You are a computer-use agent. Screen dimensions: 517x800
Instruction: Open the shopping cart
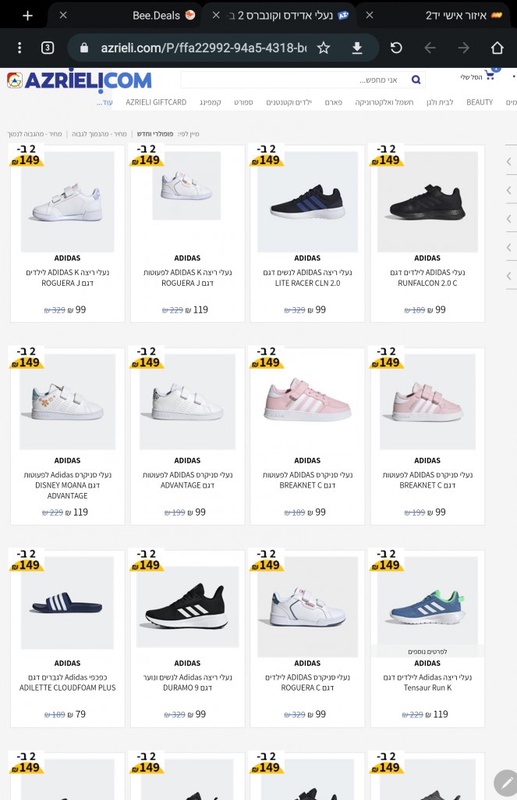click(x=490, y=75)
